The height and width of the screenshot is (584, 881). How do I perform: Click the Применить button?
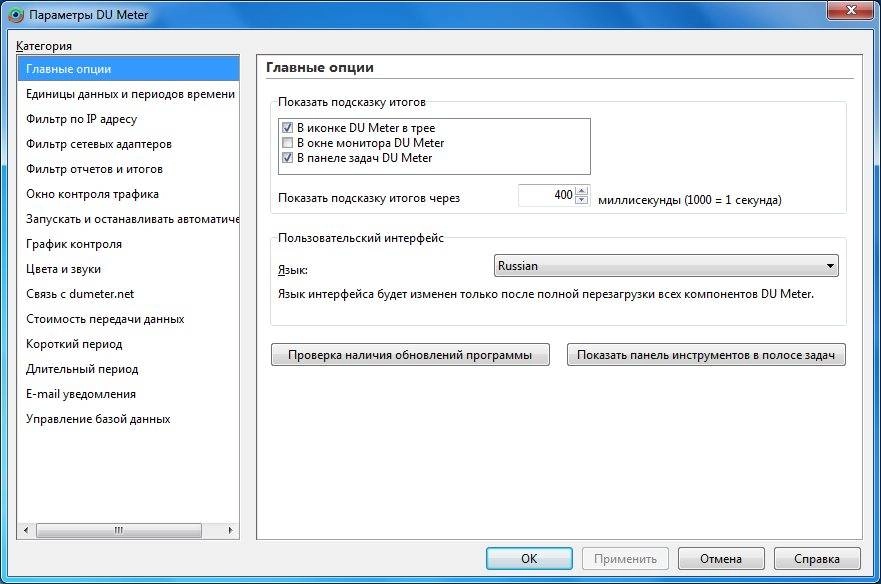pyautogui.click(x=625, y=559)
